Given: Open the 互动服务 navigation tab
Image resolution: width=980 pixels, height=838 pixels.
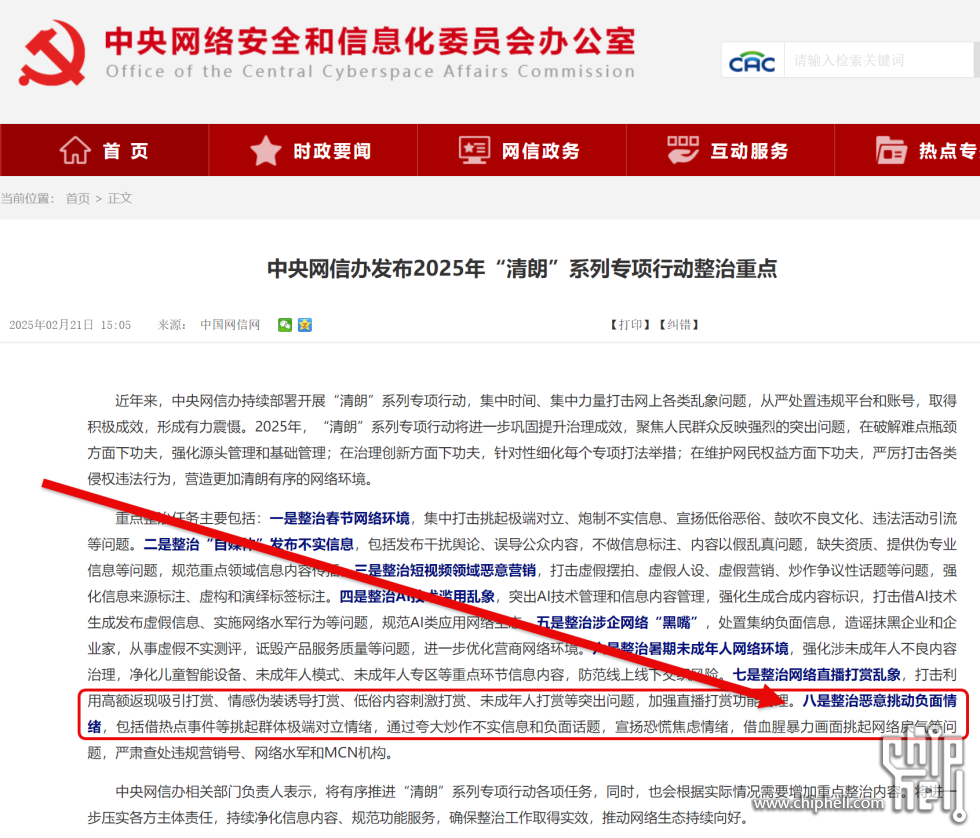Looking at the screenshot, I should tap(730, 150).
